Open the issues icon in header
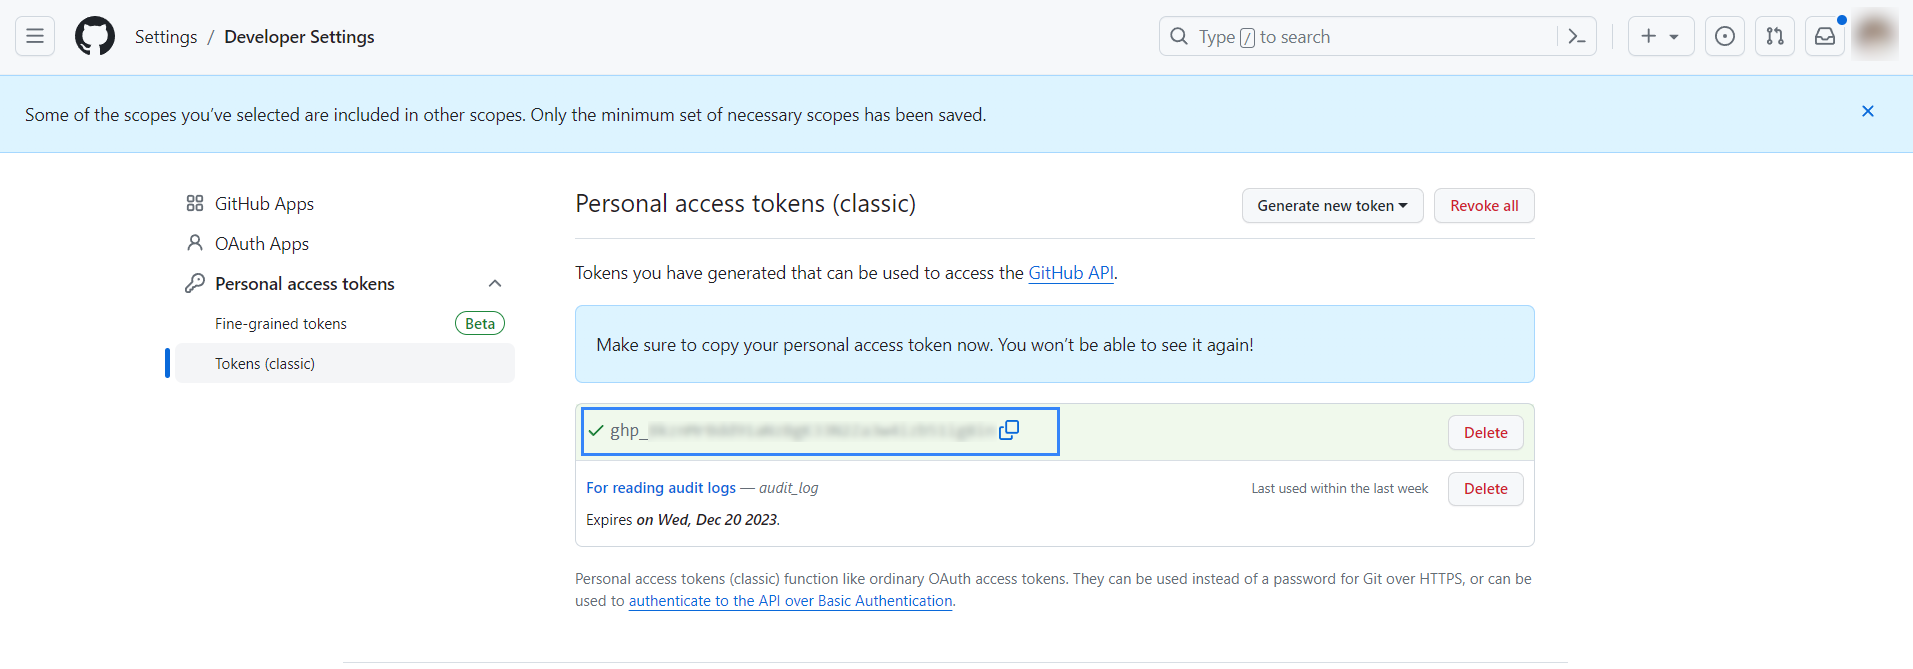Image resolution: width=1913 pixels, height=669 pixels. (x=1725, y=37)
